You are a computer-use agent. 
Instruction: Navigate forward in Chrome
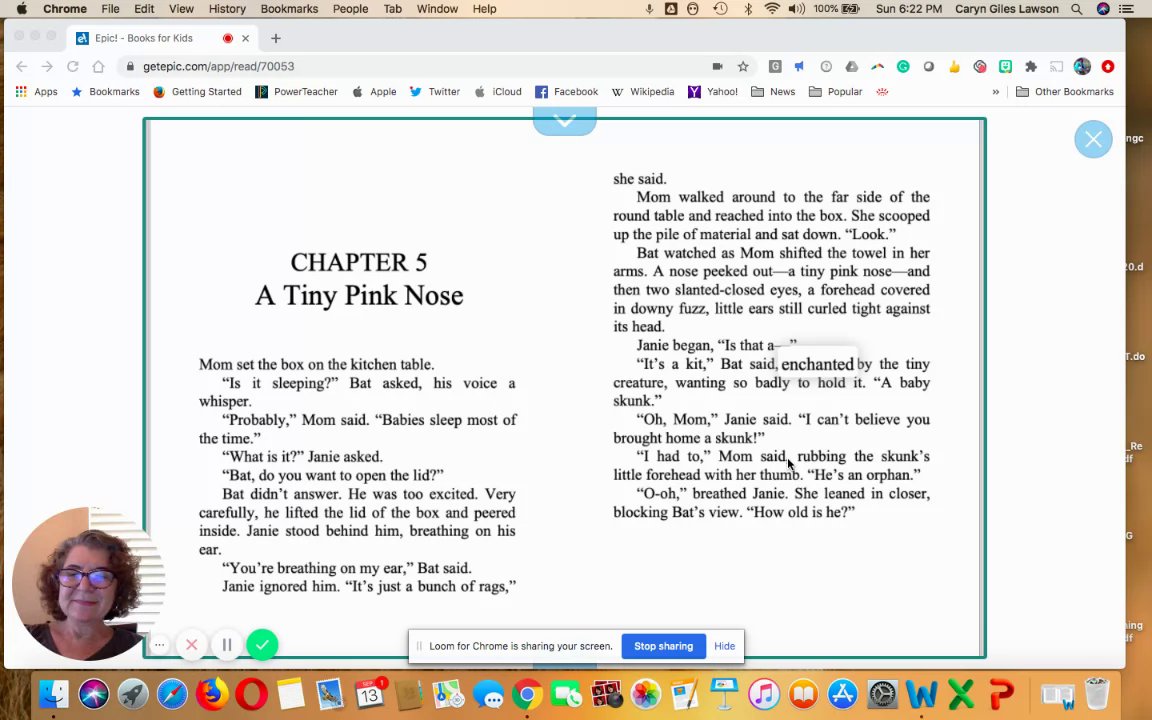click(x=47, y=66)
